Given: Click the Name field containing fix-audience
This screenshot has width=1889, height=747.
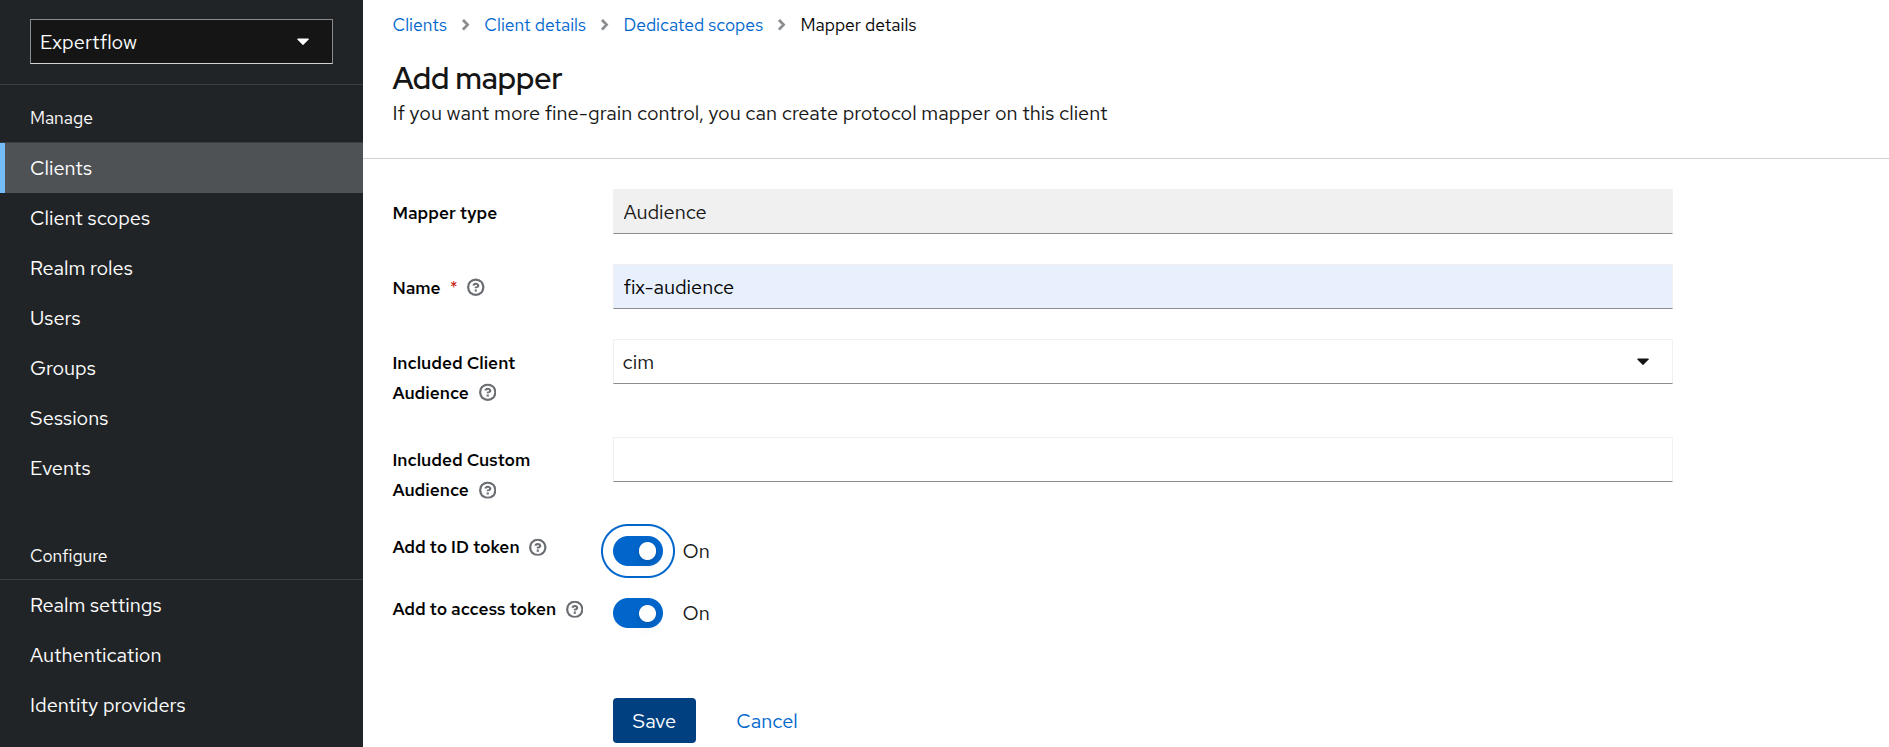Looking at the screenshot, I should [1141, 287].
